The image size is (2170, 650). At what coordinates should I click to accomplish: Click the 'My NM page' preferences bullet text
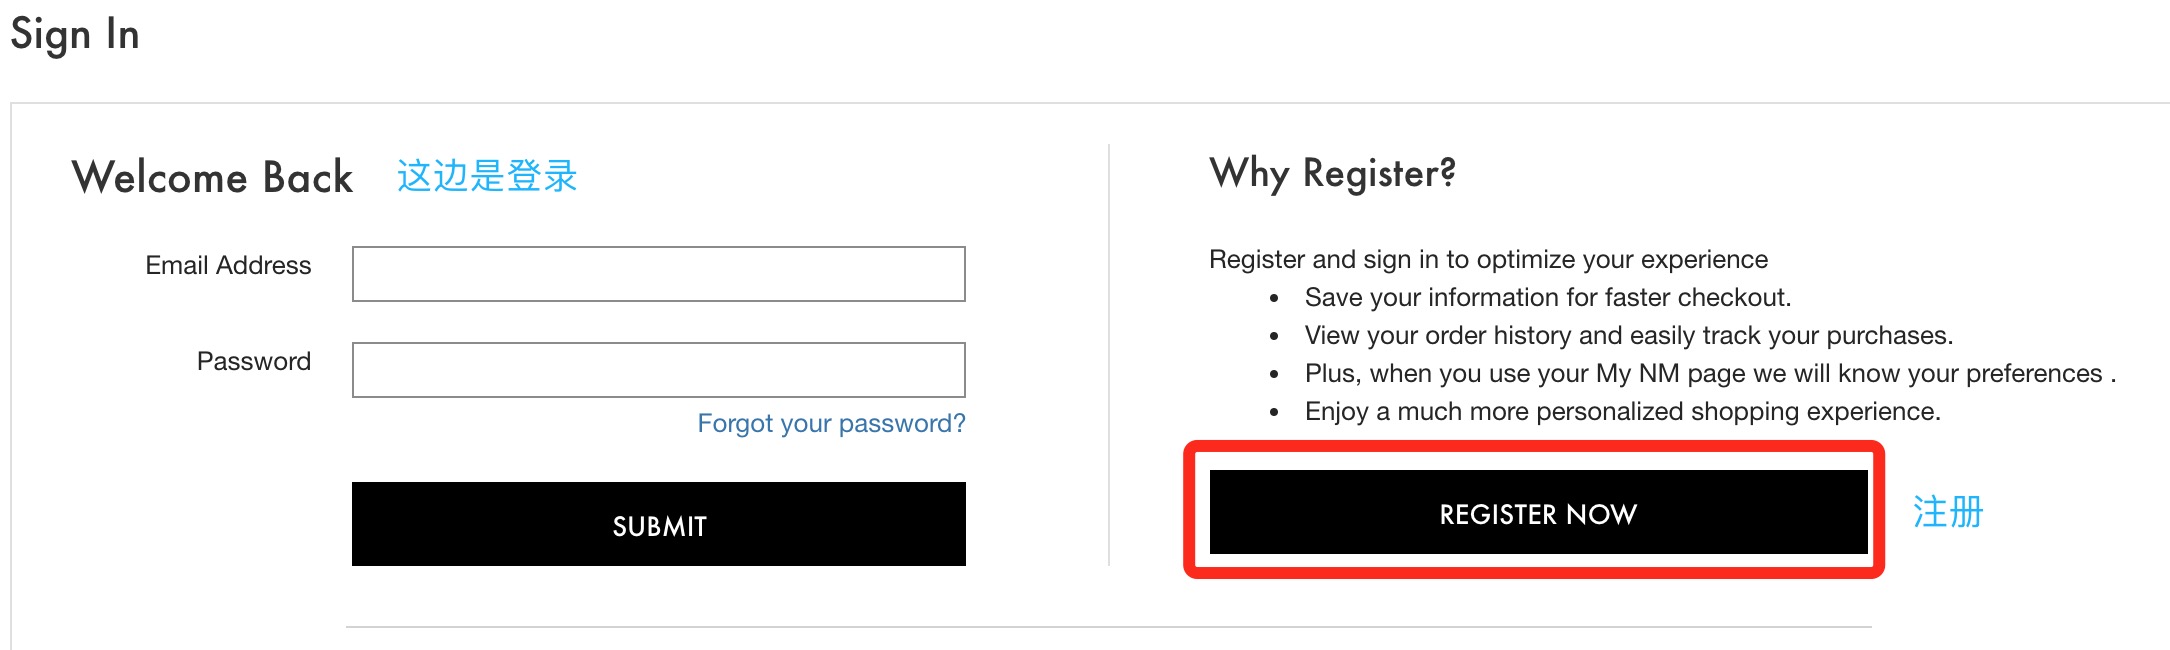point(1709,373)
